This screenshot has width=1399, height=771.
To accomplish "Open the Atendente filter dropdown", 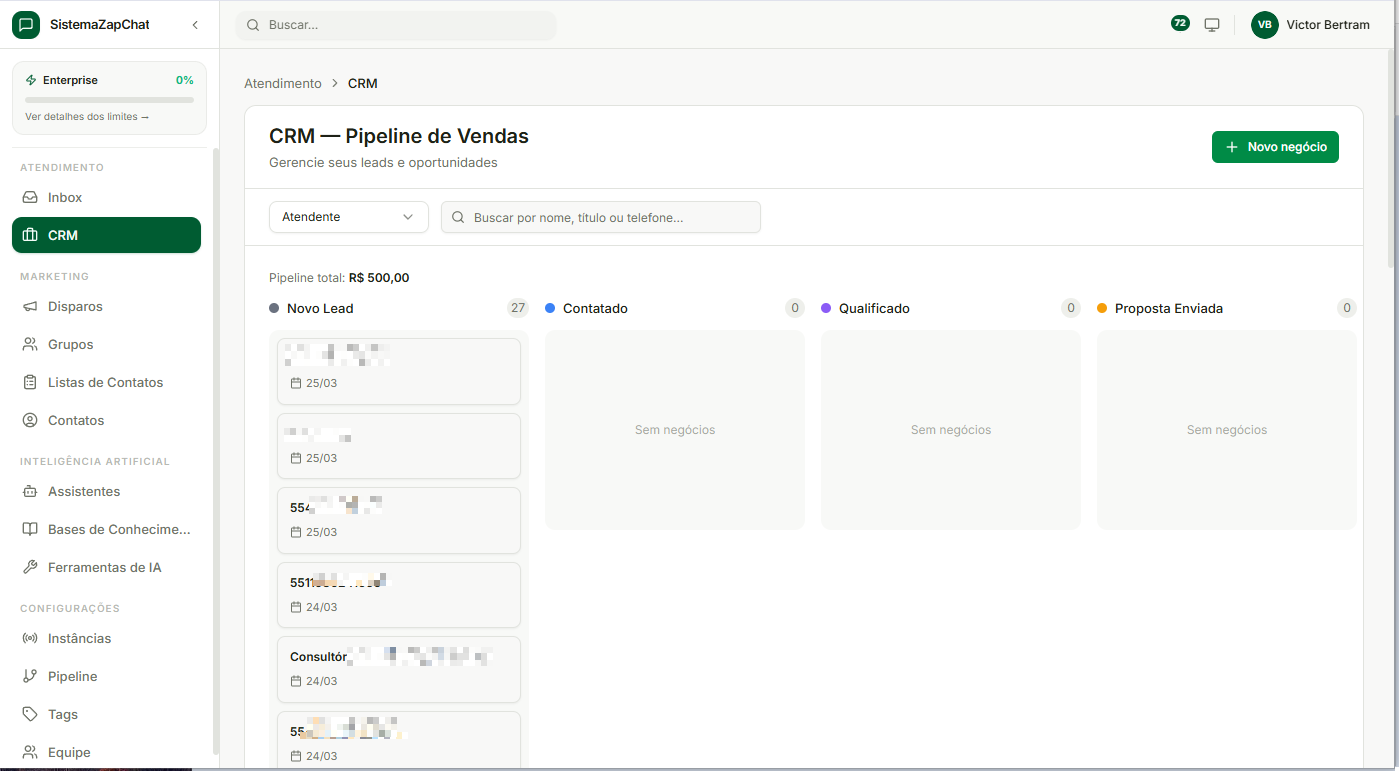I will [x=348, y=216].
